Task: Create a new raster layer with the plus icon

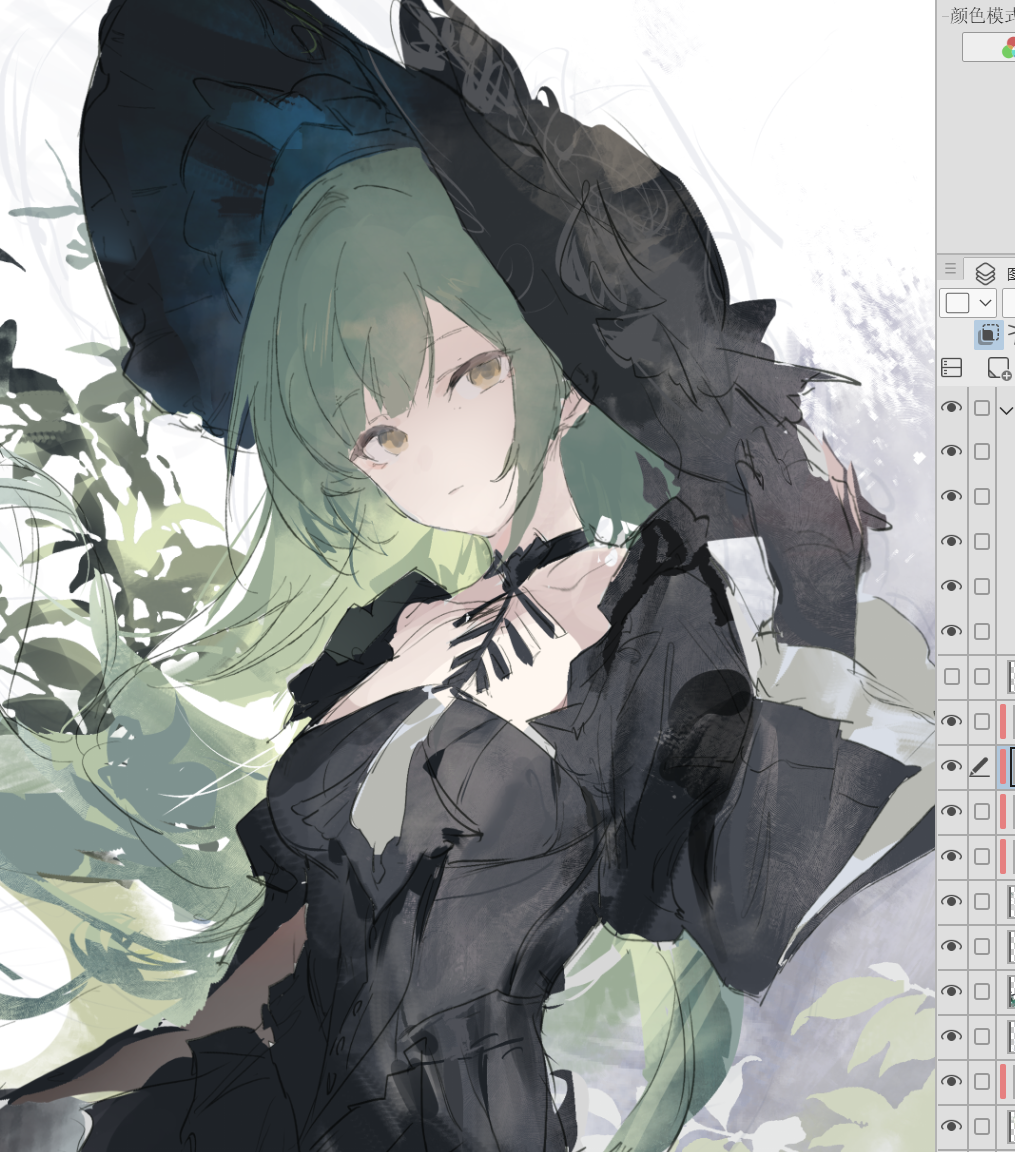Action: tap(999, 368)
